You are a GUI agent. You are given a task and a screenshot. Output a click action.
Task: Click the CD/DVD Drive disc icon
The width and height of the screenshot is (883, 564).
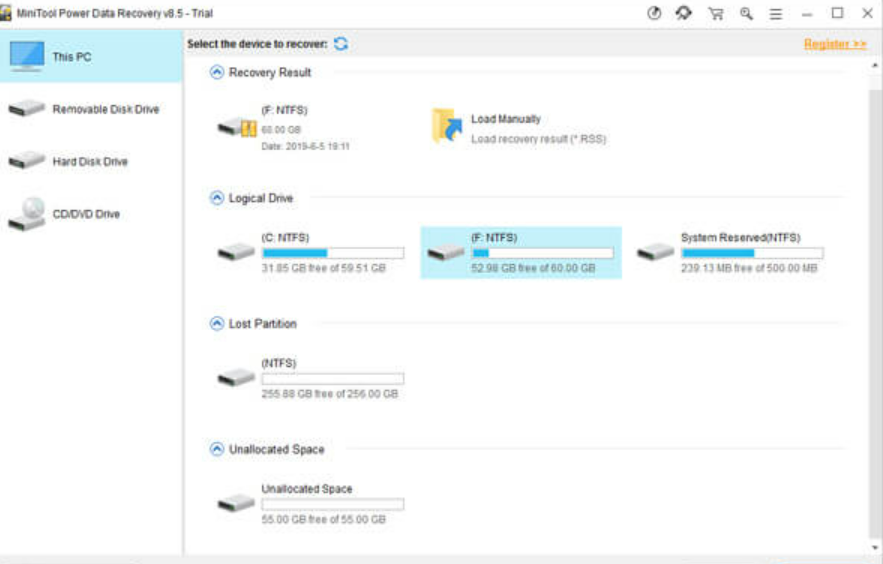click(x=26, y=214)
